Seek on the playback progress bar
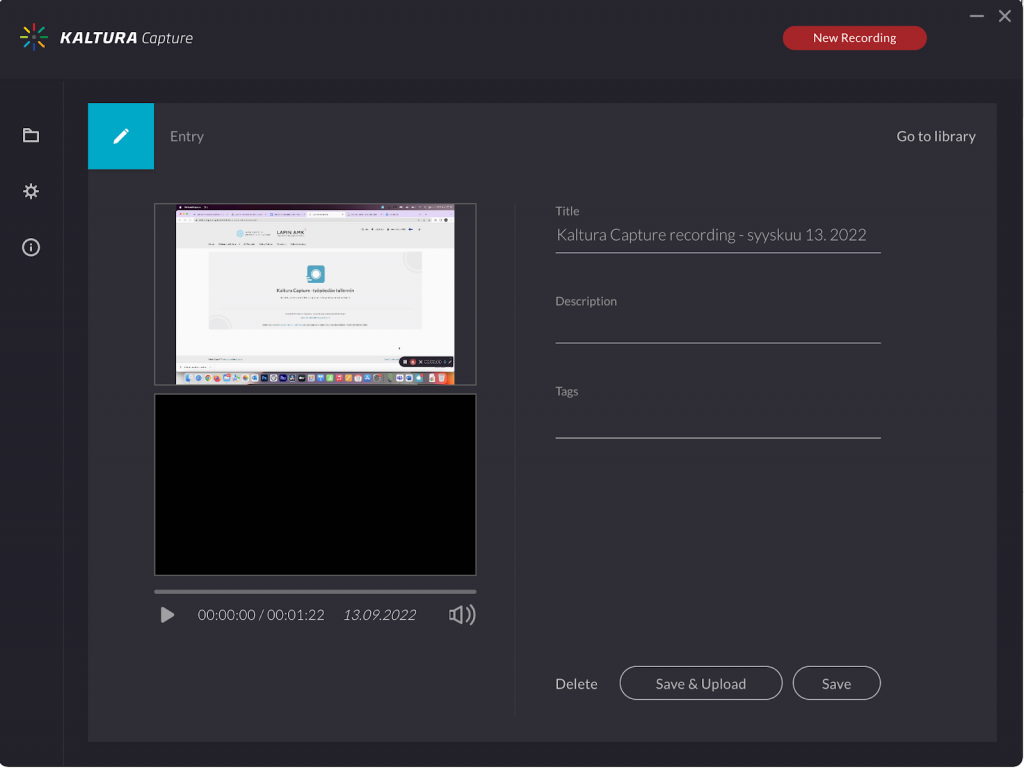 (315, 592)
